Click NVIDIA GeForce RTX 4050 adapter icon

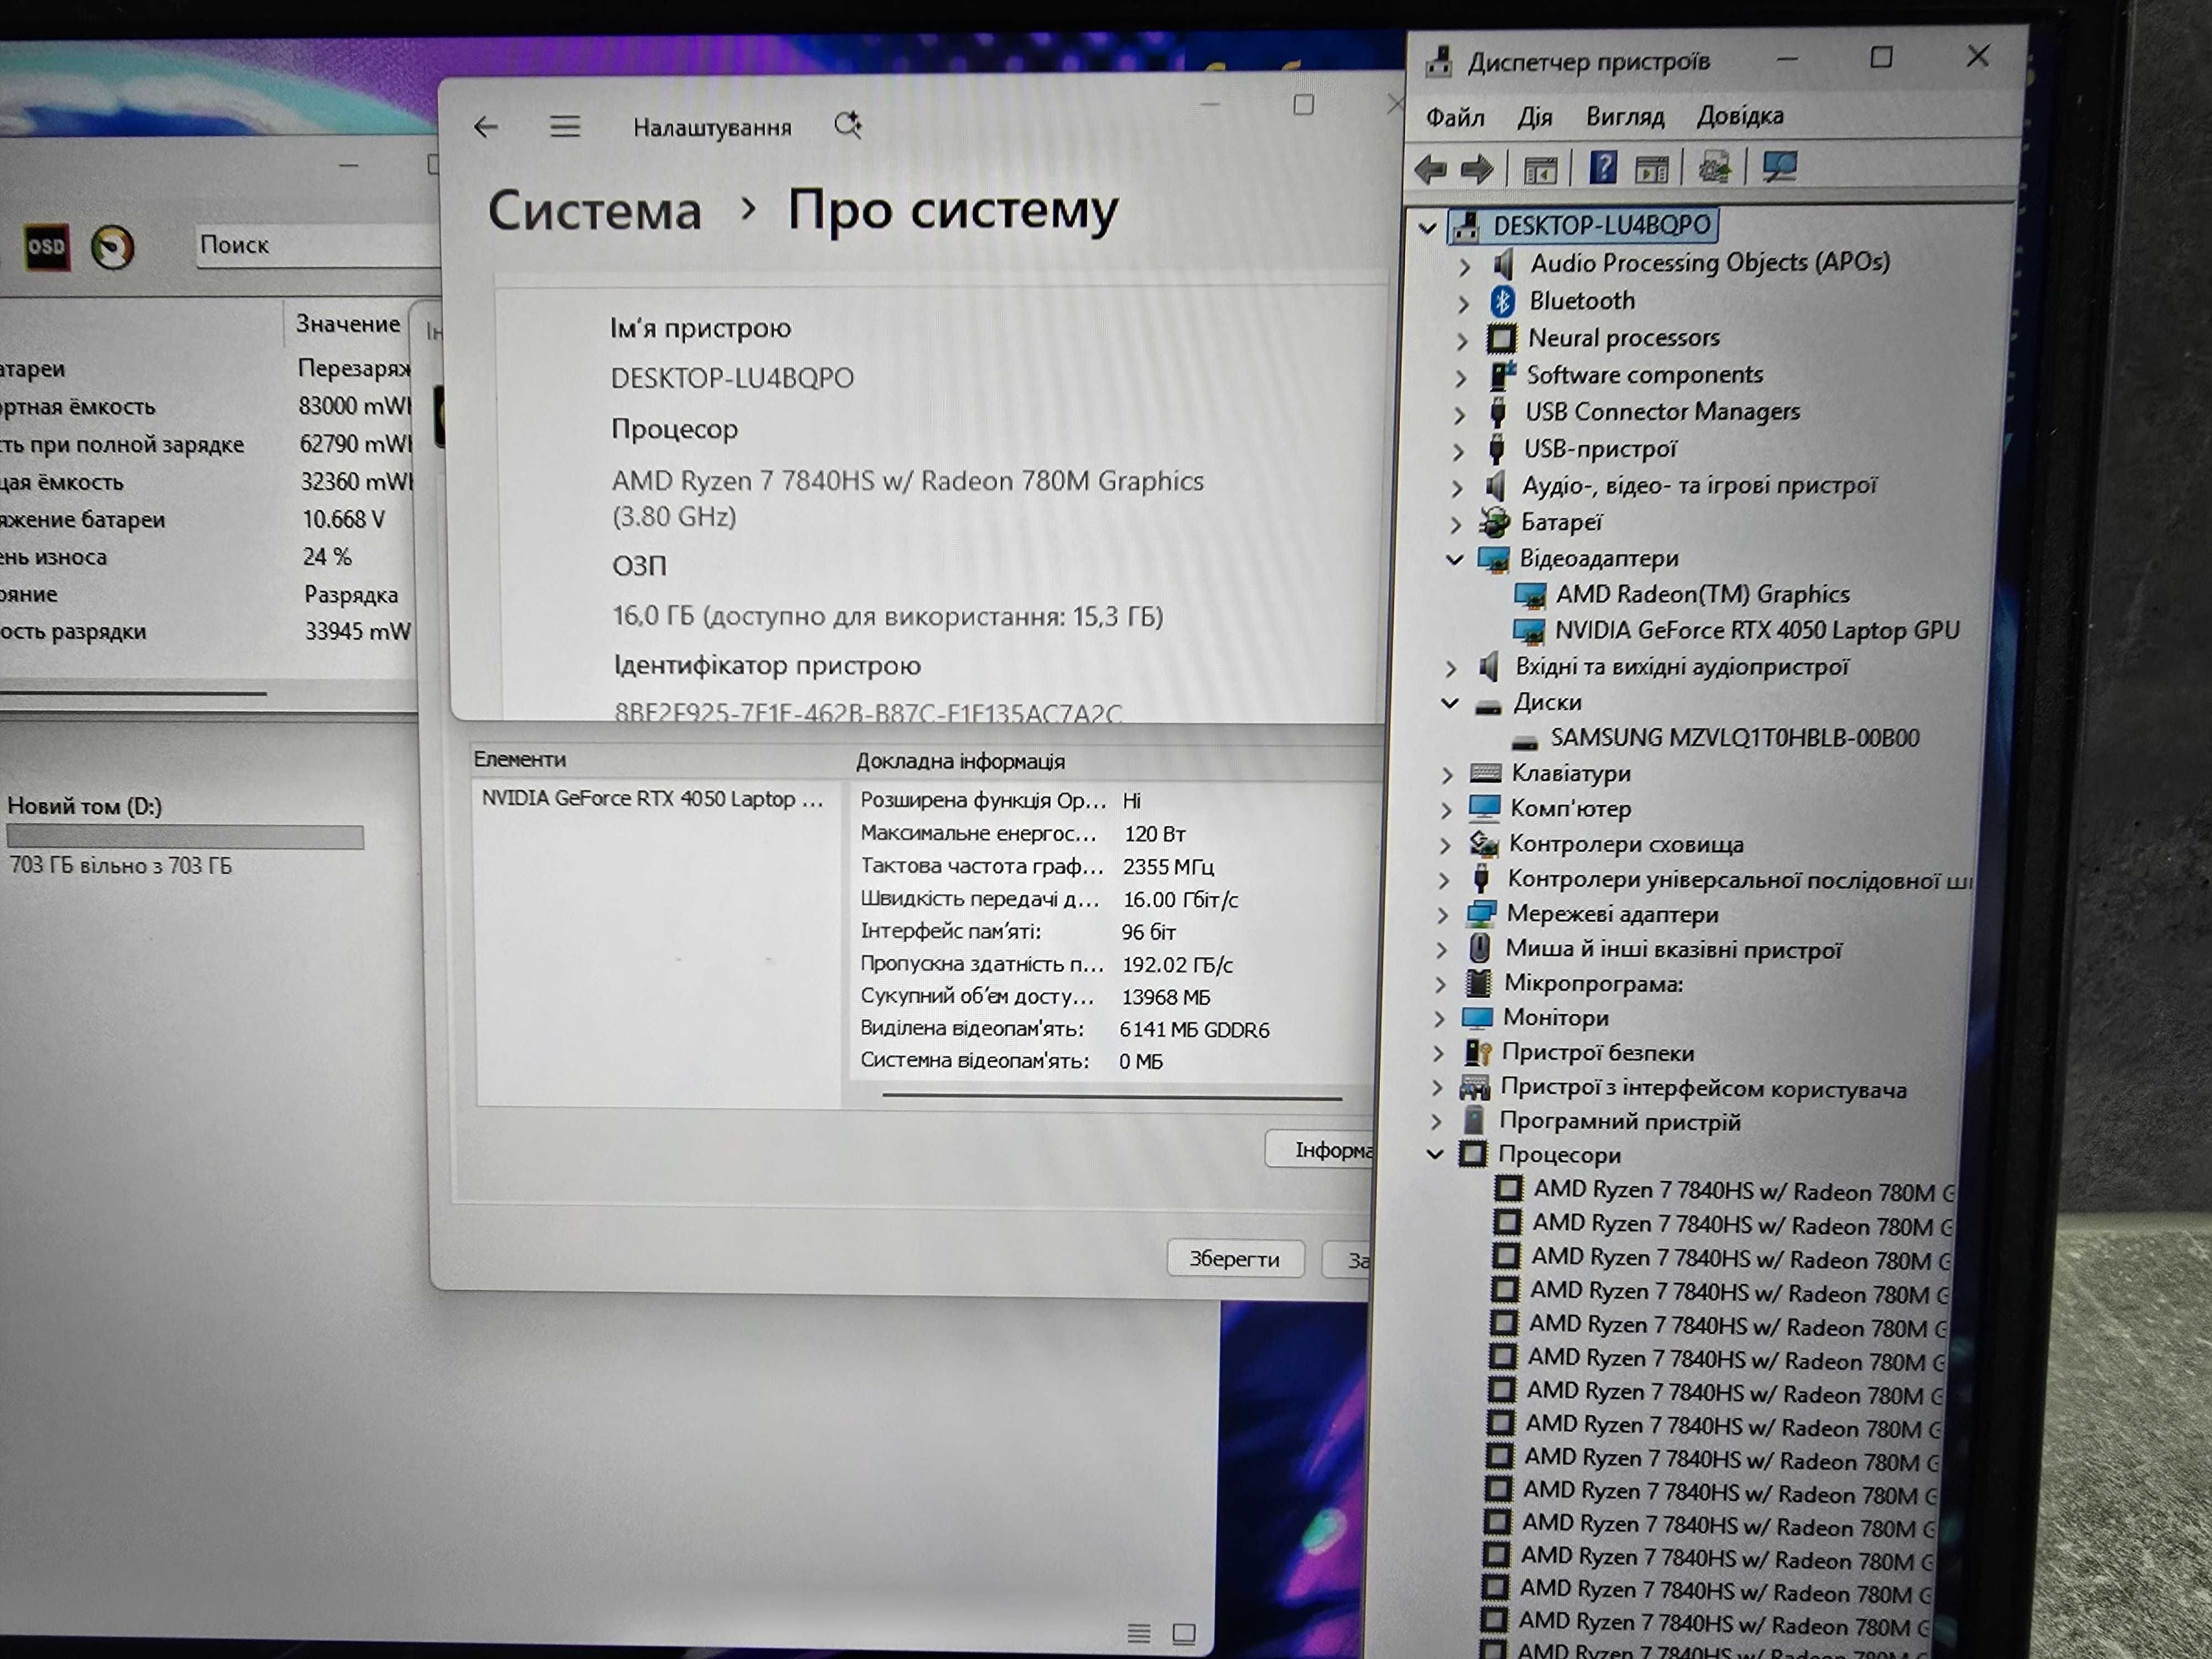tap(1528, 631)
